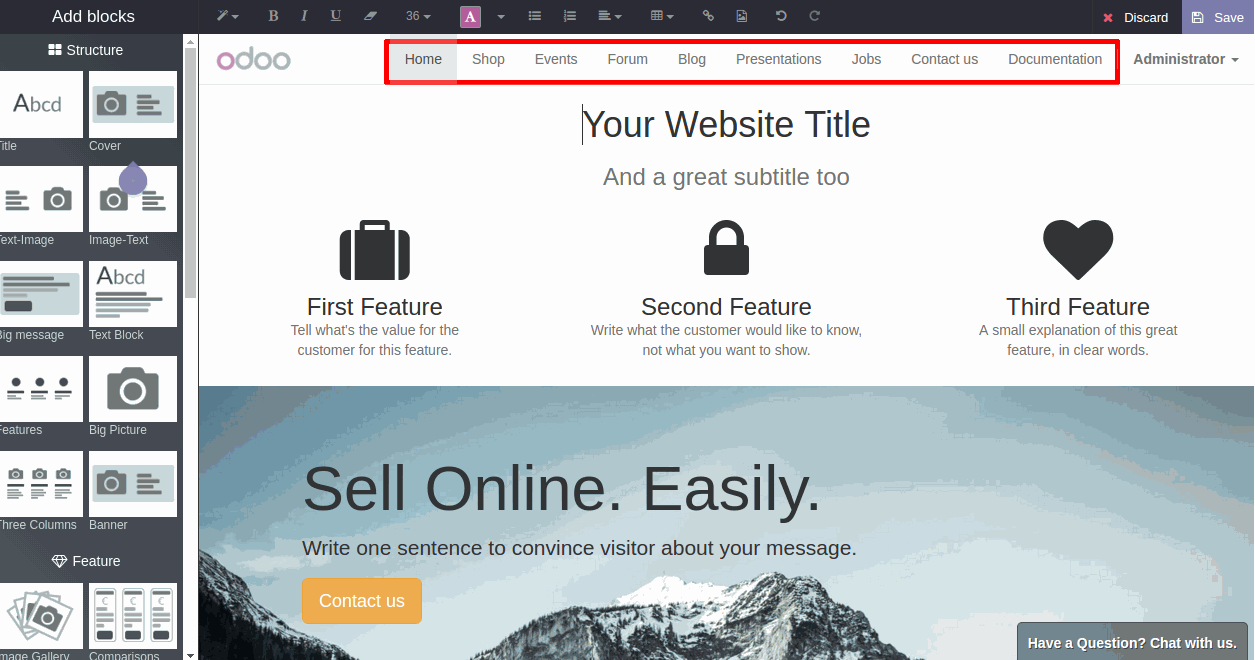Open the magic wand style dropdown
This screenshot has width=1255, height=660.
[x=228, y=16]
